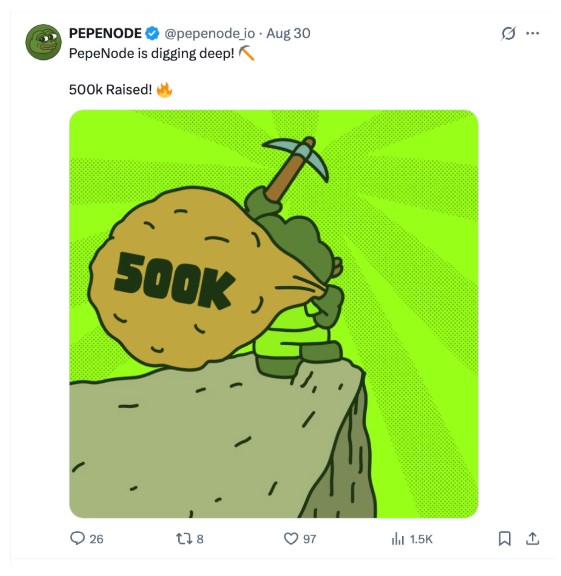Click the 8 reposts count
Viewport: 561px width, 576px height.
click(x=200, y=539)
